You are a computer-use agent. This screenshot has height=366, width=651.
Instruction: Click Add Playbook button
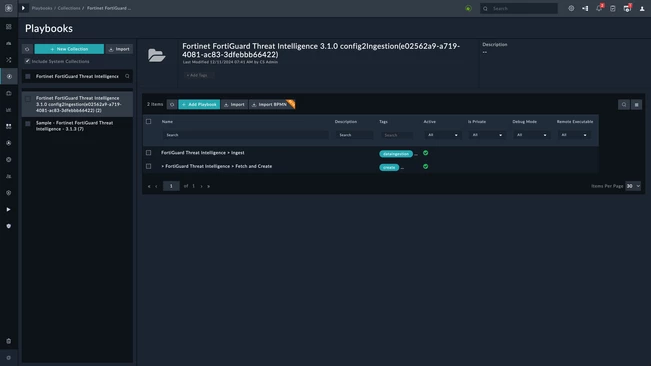tap(199, 105)
